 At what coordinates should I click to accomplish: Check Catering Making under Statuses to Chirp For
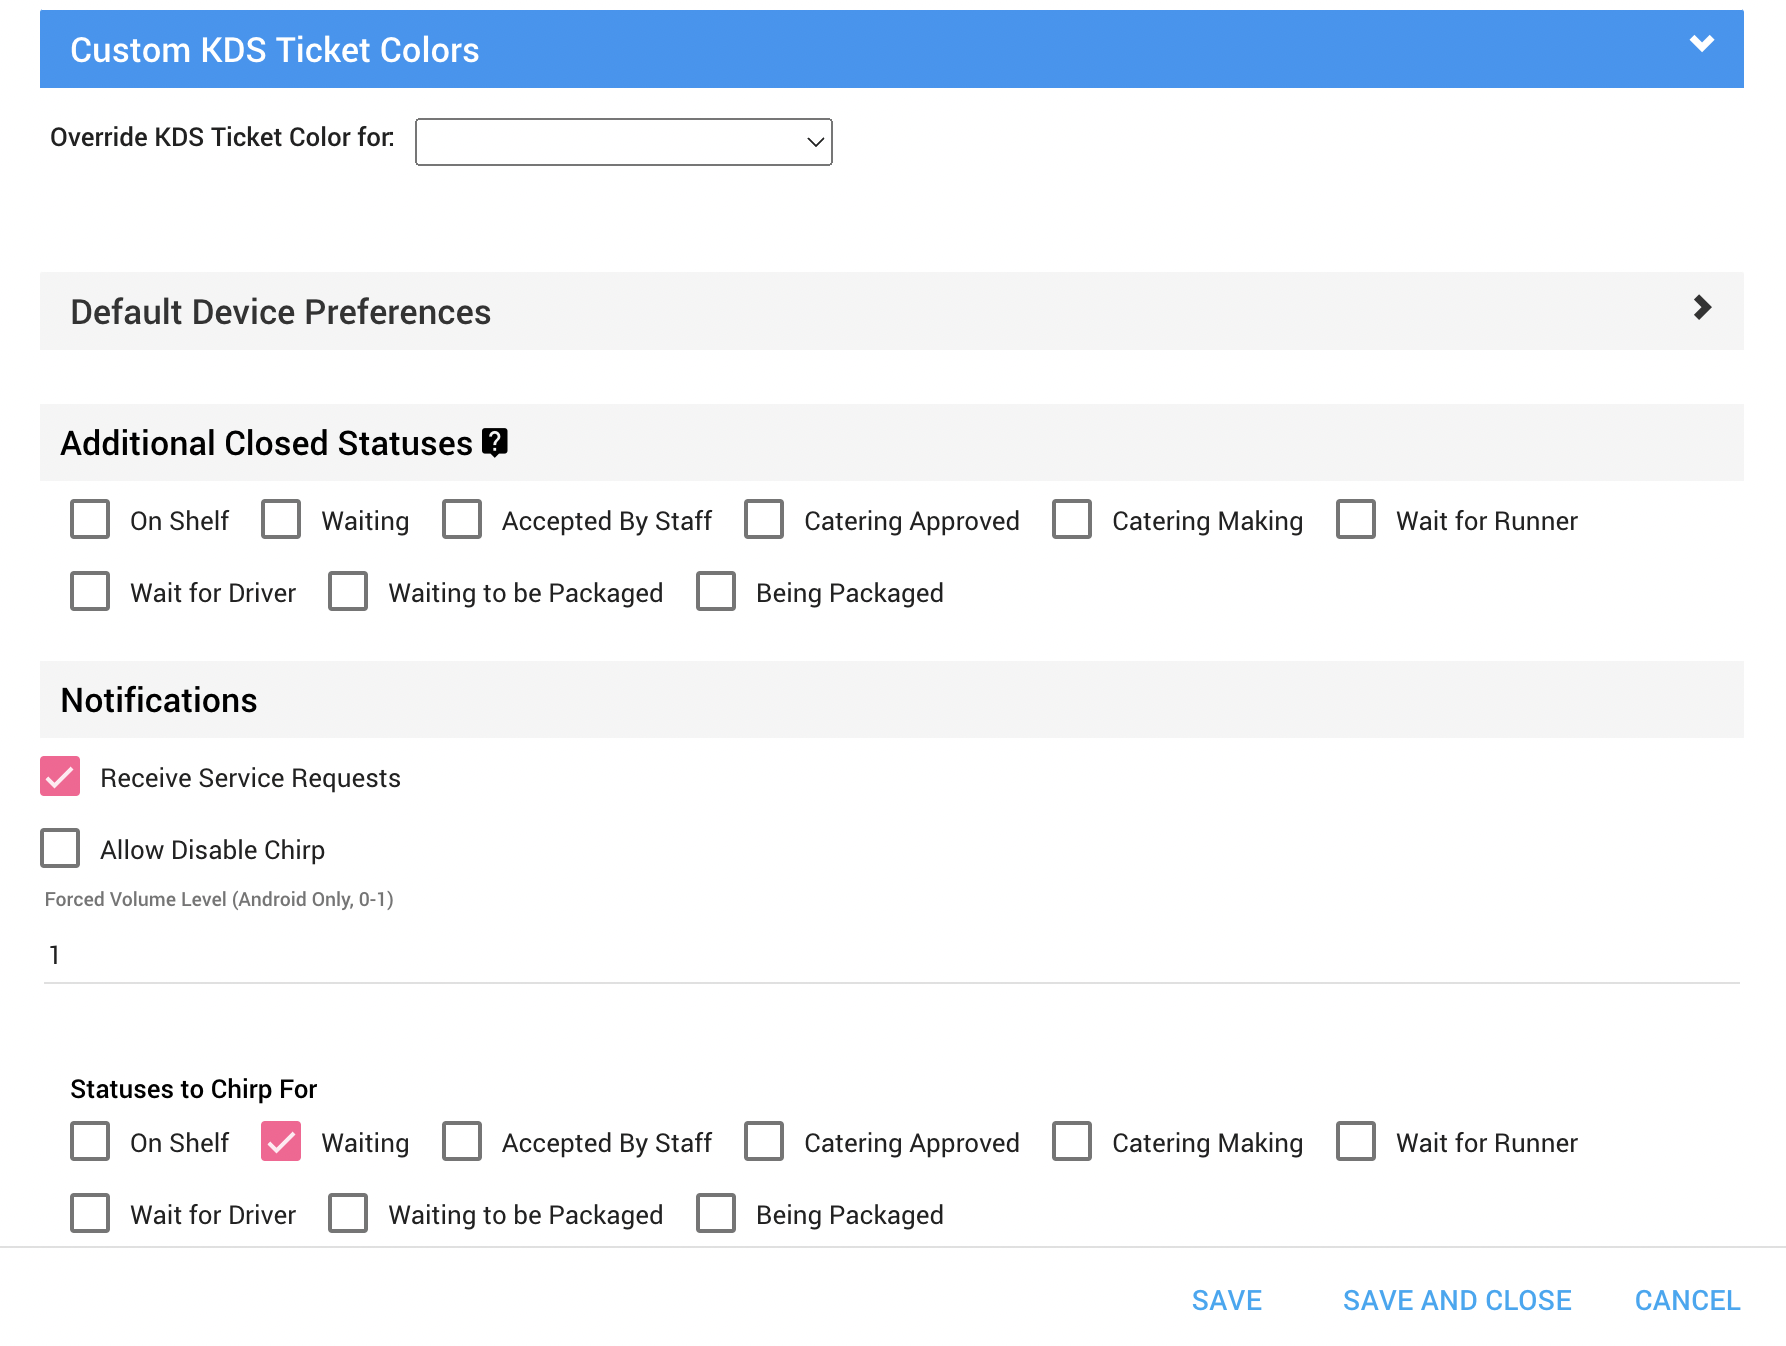[x=1072, y=1142]
